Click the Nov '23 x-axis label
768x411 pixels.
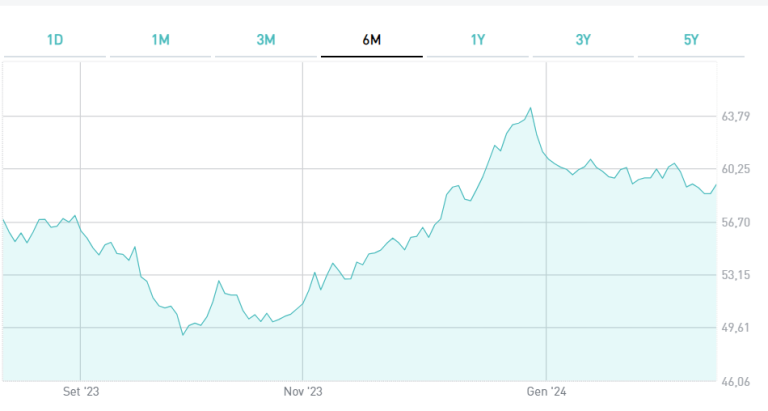(x=302, y=391)
